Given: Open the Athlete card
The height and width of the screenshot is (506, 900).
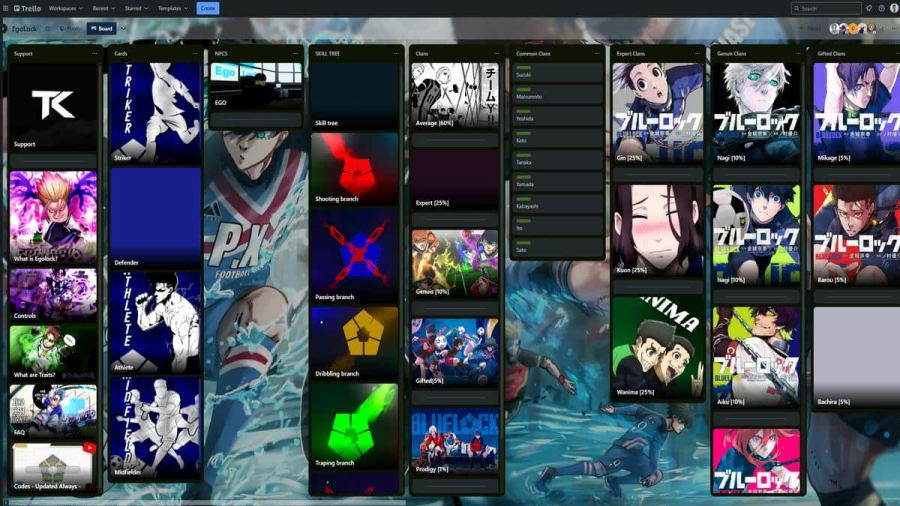Looking at the screenshot, I should tap(156, 323).
